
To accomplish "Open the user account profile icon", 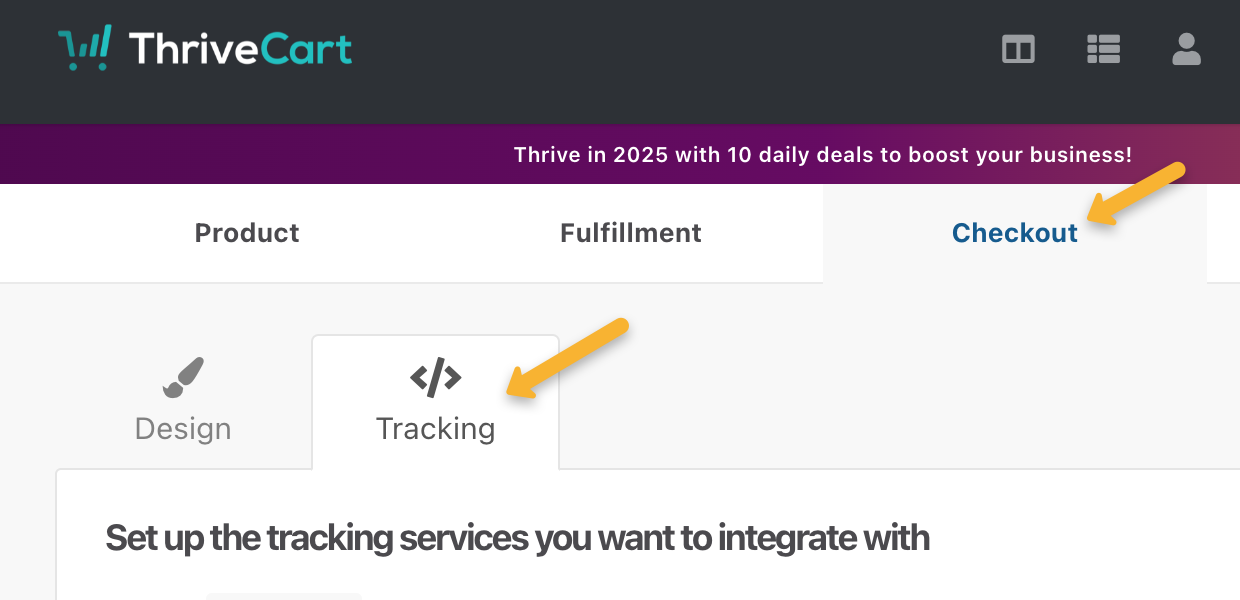I will coord(1186,49).
